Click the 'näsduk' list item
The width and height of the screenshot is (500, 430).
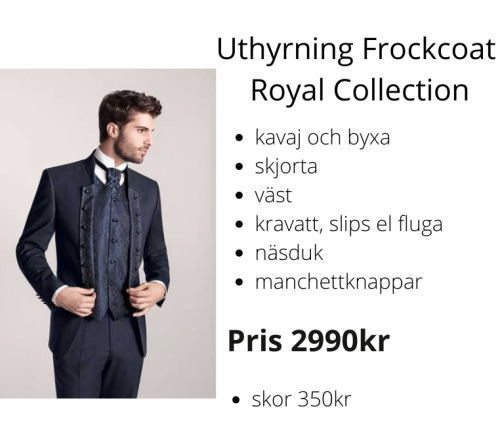pos(289,253)
